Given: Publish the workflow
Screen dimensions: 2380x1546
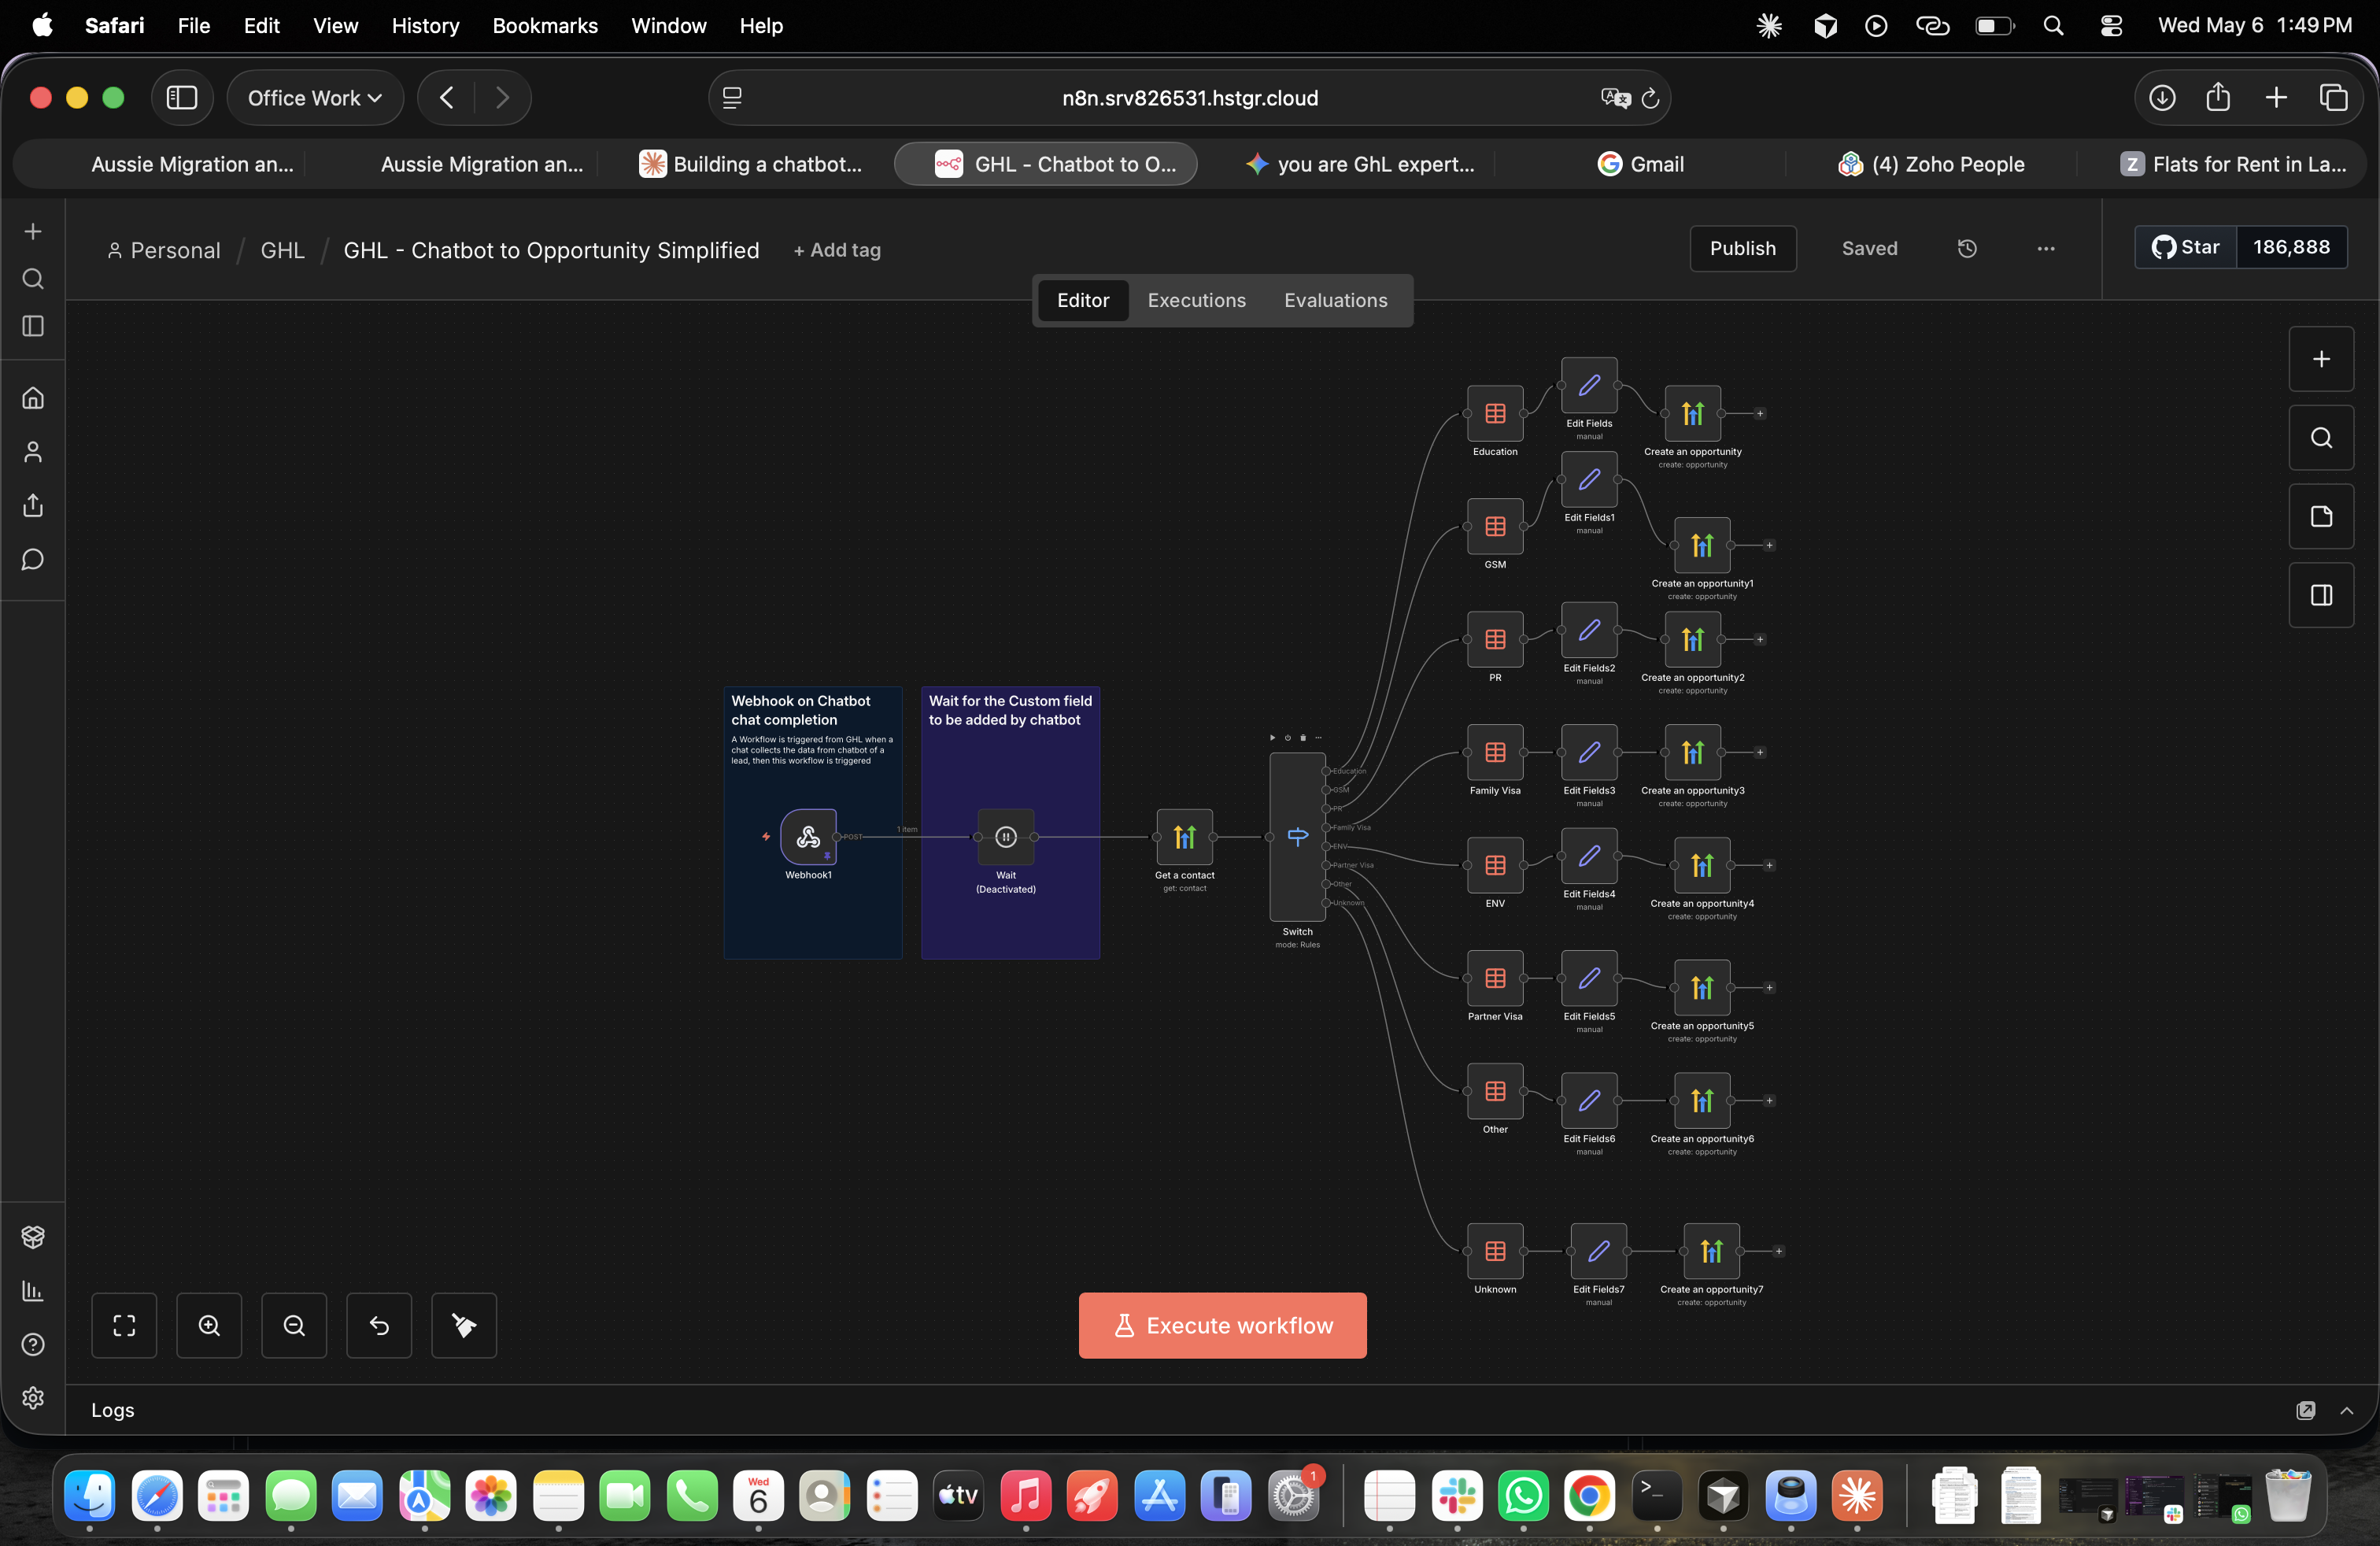Looking at the screenshot, I should tap(1742, 248).
